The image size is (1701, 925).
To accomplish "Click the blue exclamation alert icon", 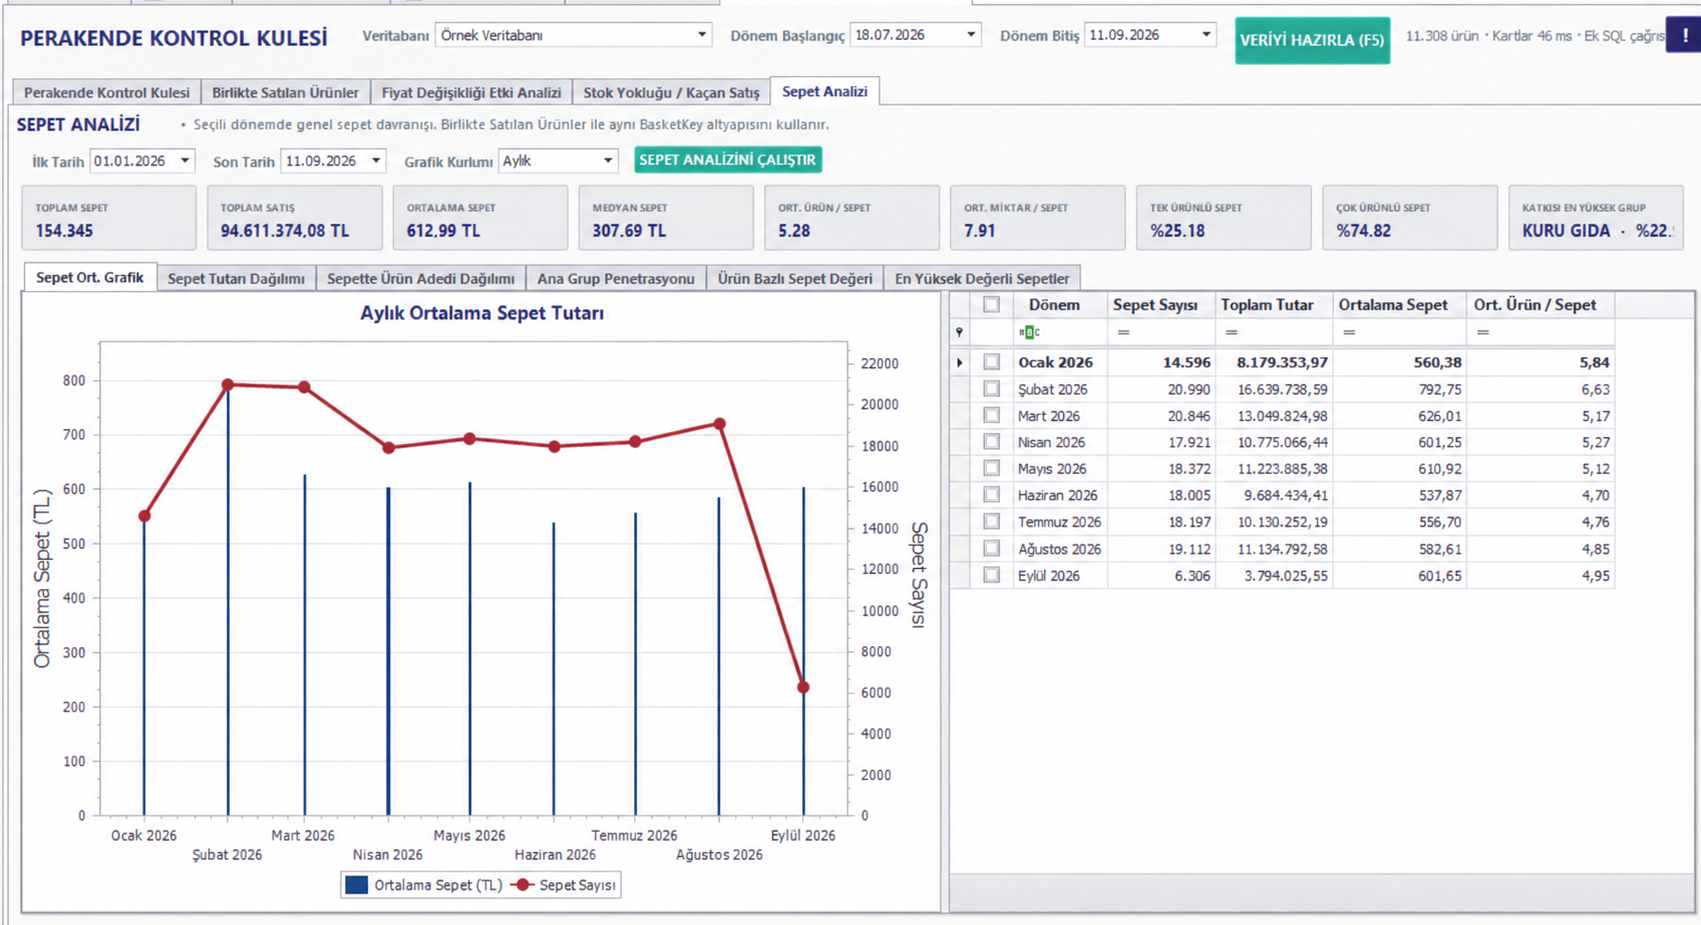I will click(x=1685, y=35).
